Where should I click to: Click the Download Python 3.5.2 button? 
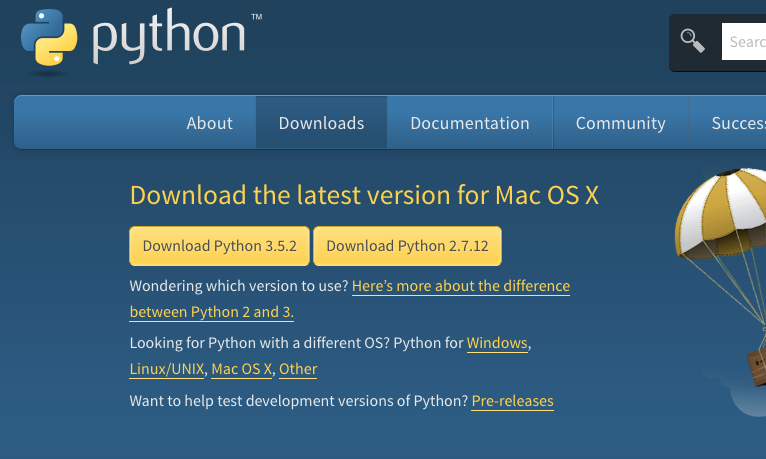tap(219, 246)
